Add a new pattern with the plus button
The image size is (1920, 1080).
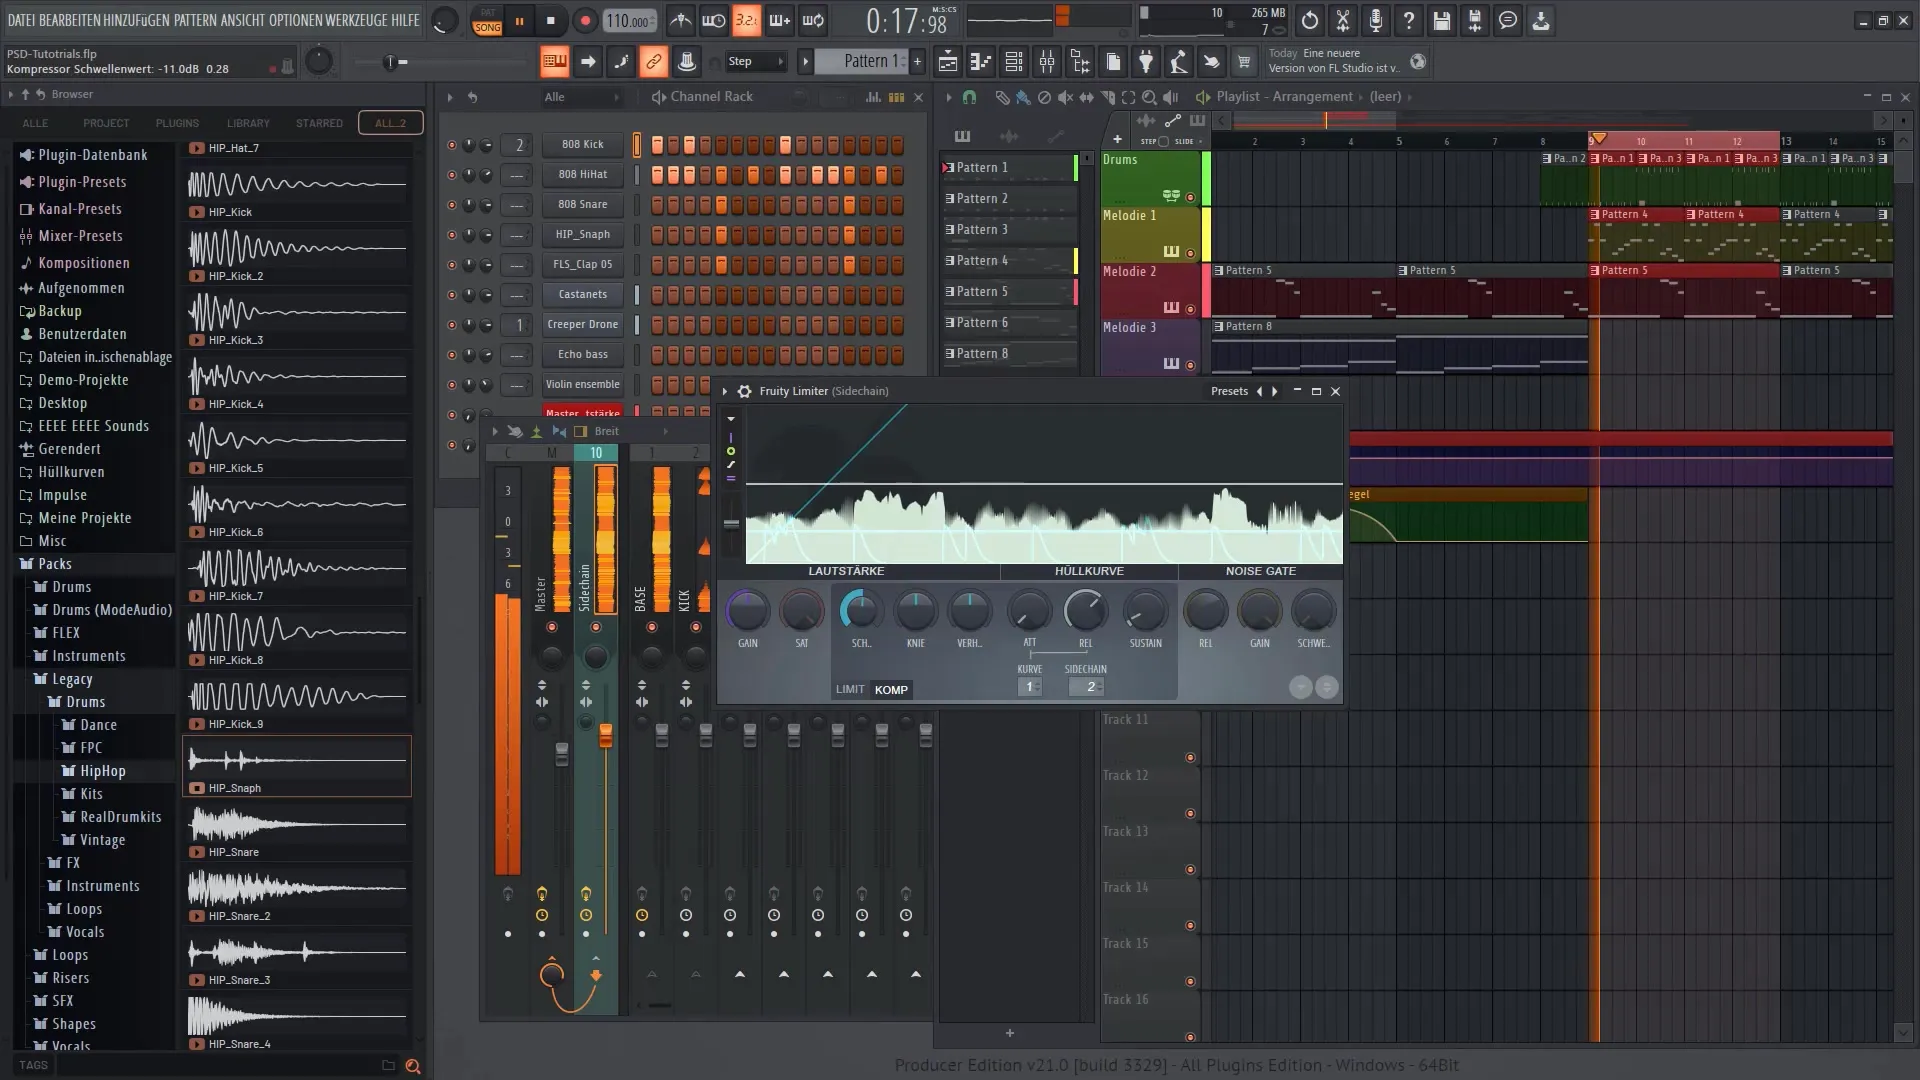tap(917, 62)
